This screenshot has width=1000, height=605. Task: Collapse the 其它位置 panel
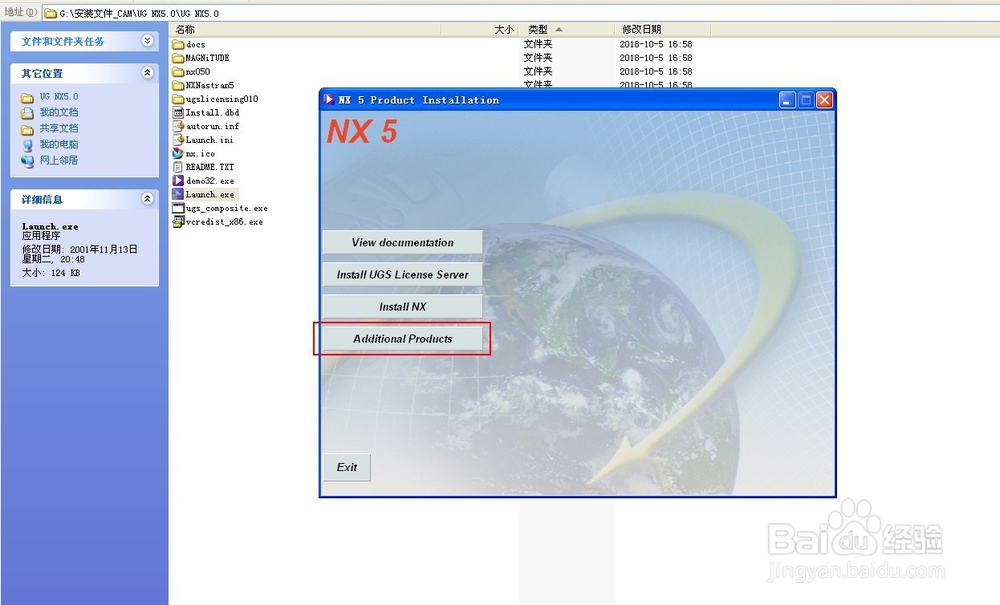pos(147,73)
